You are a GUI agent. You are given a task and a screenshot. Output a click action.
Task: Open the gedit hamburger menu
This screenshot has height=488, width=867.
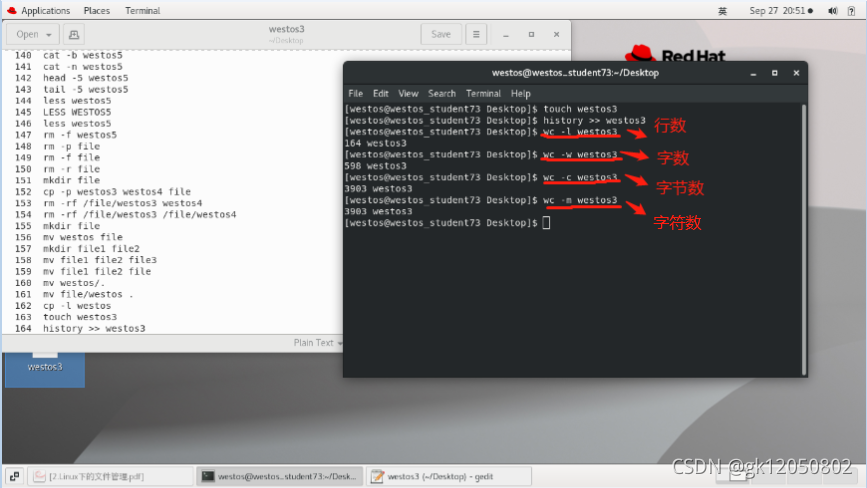(476, 34)
